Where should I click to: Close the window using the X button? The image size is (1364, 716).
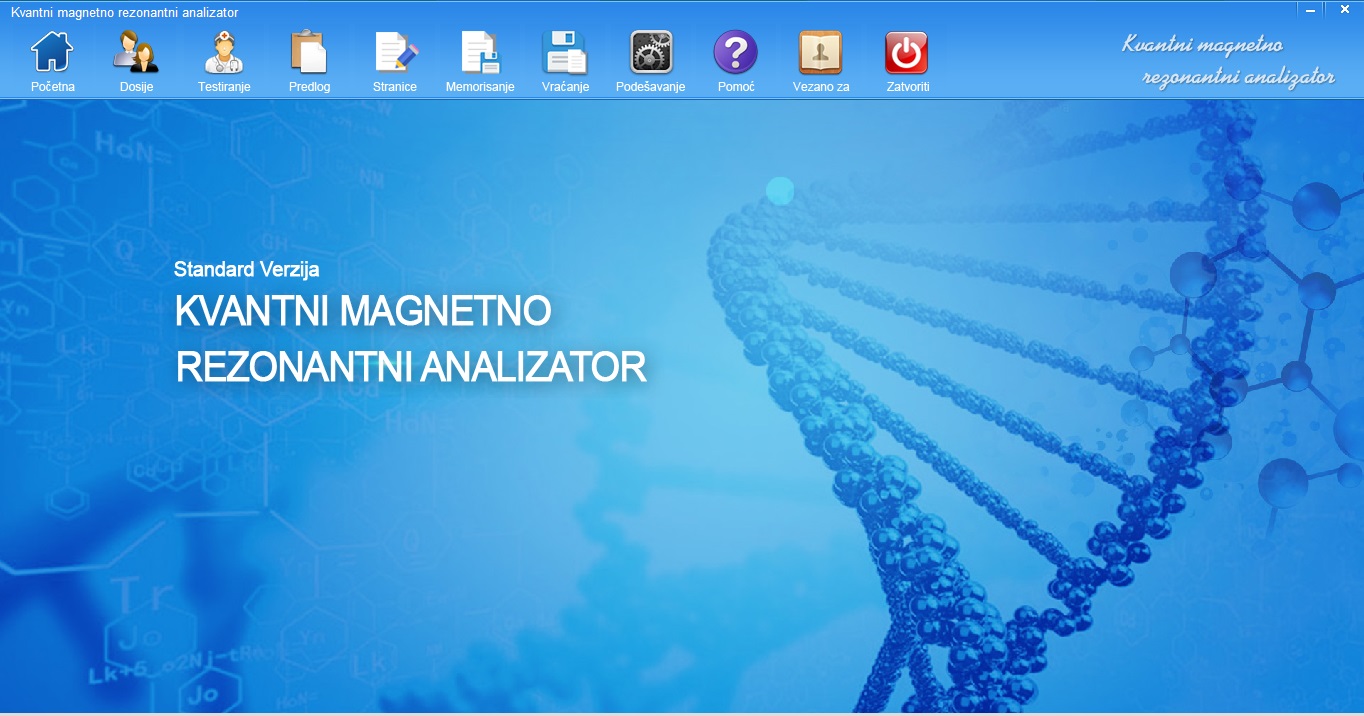(1342, 9)
